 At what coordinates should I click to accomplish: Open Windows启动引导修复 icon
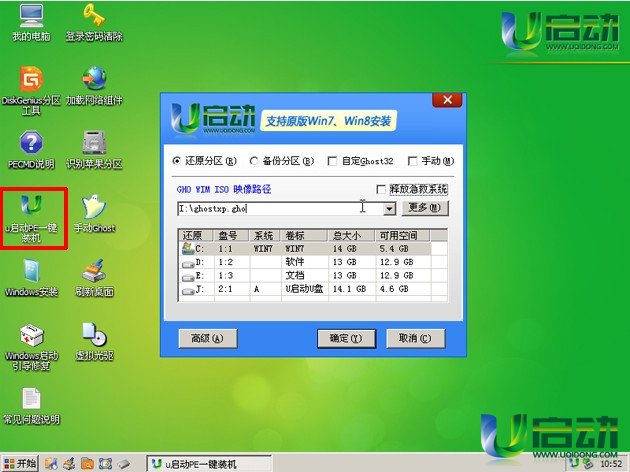(x=32, y=340)
